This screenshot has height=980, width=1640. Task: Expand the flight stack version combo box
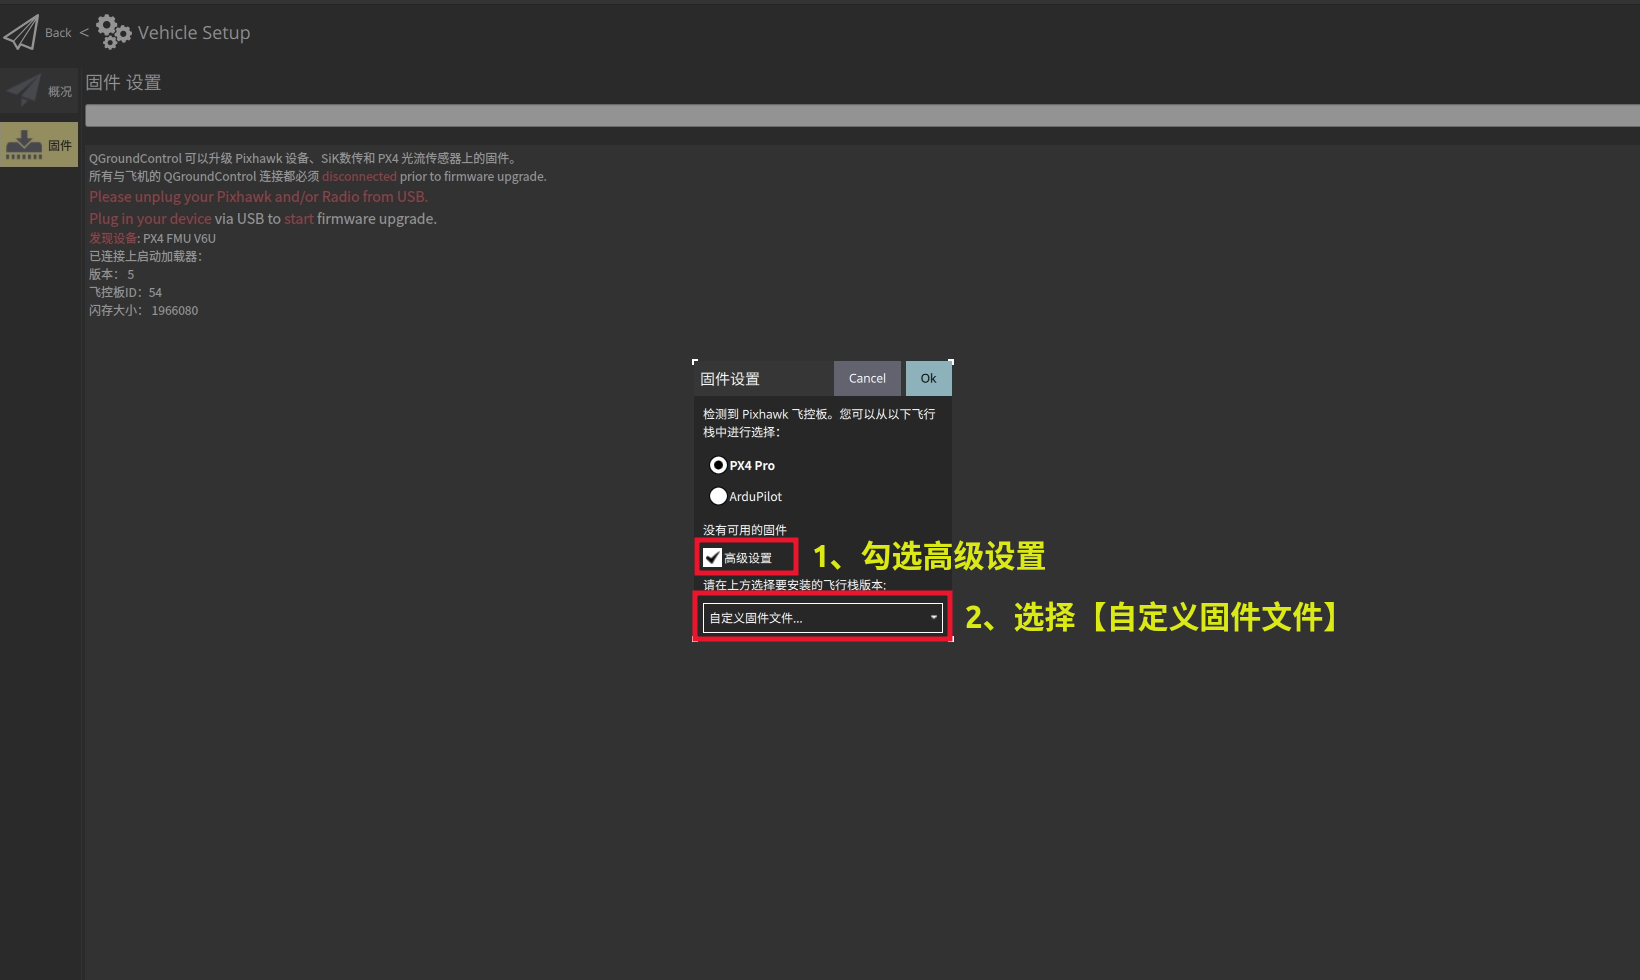[820, 618]
